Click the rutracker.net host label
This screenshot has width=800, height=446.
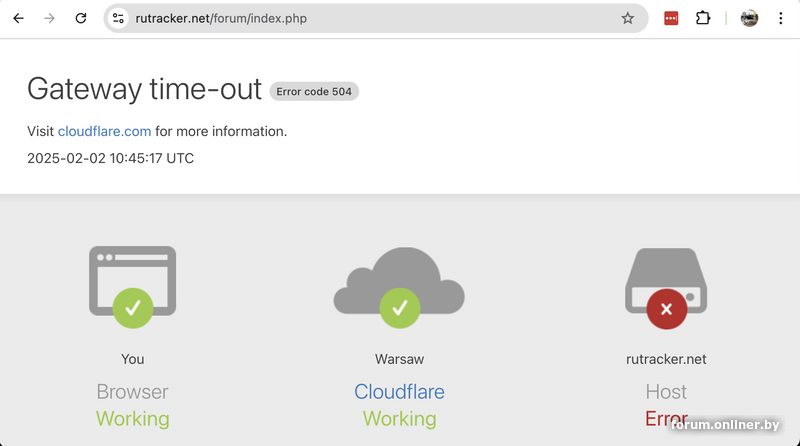pos(666,359)
